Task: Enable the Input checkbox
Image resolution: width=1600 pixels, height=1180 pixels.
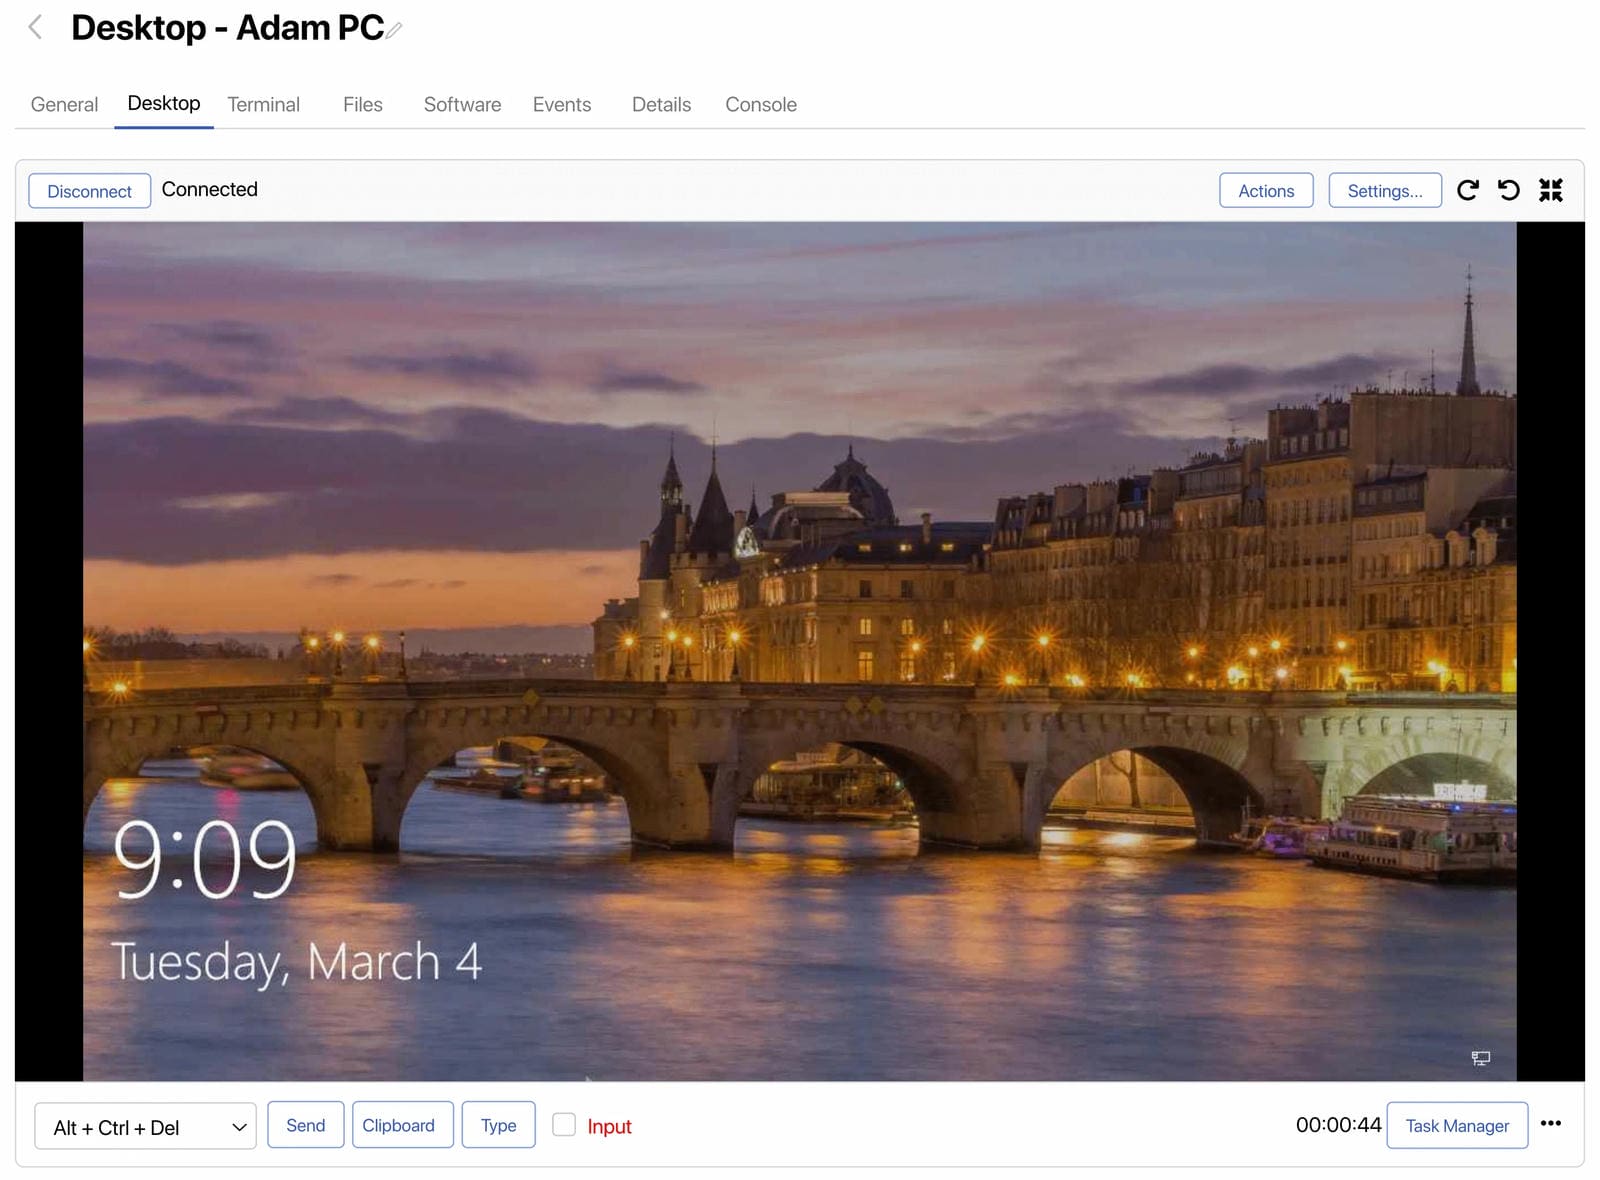Action: [564, 1125]
